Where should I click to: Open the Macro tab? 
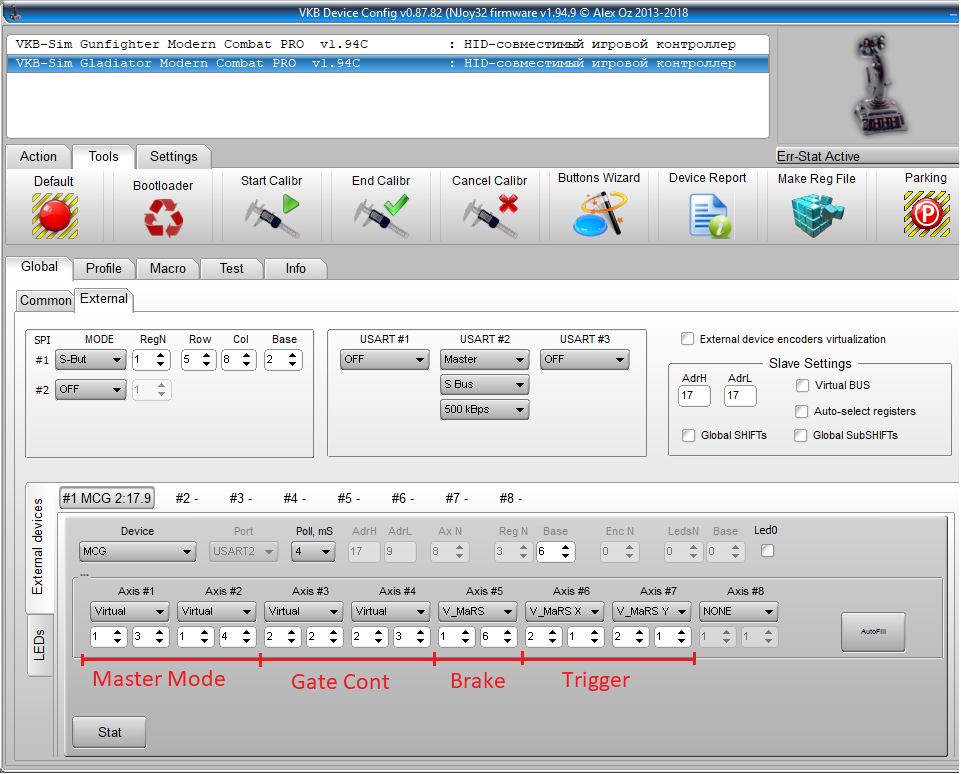tap(168, 268)
